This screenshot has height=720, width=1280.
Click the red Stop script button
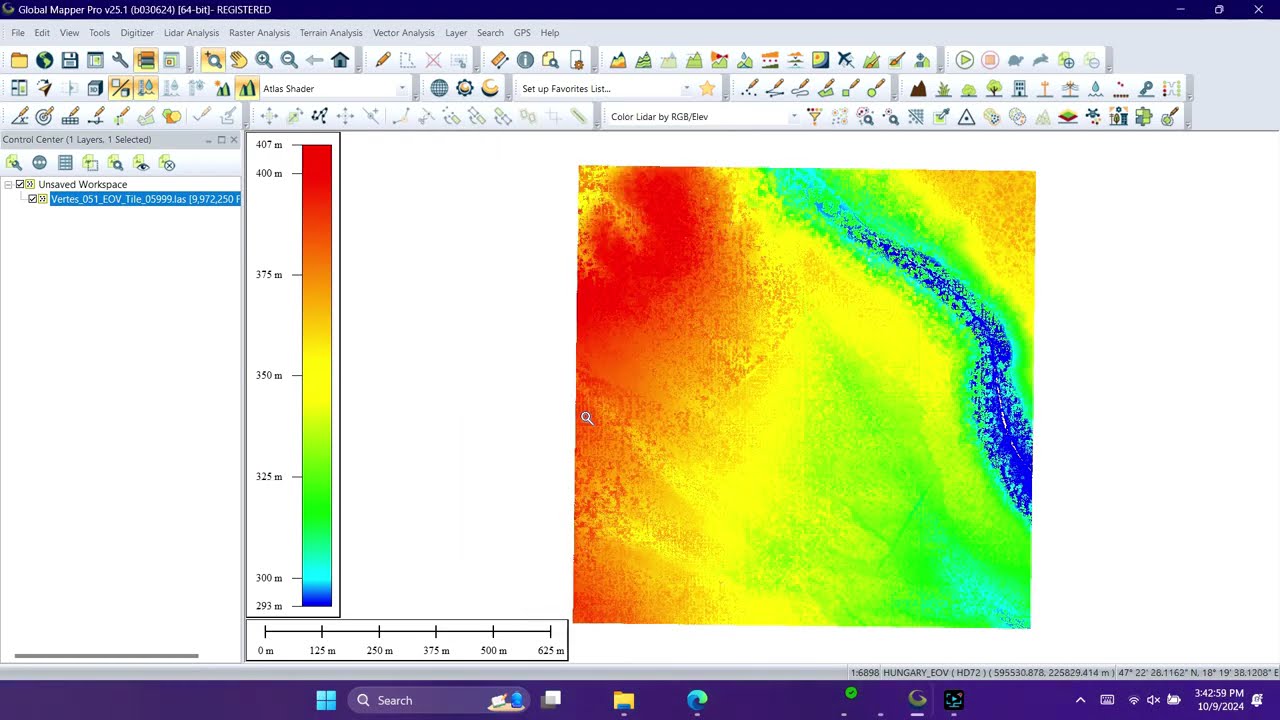[x=990, y=61]
